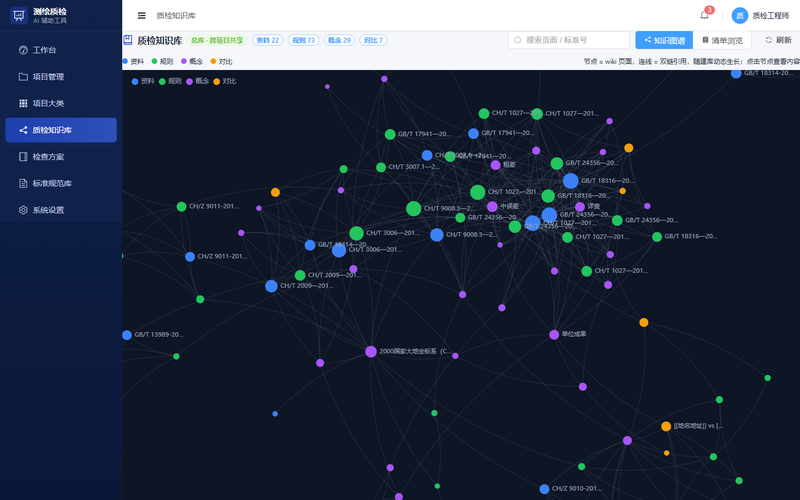This screenshot has width=800, height=500.
Task: Open 项目大类 via its grid icon
Action: coord(23,103)
